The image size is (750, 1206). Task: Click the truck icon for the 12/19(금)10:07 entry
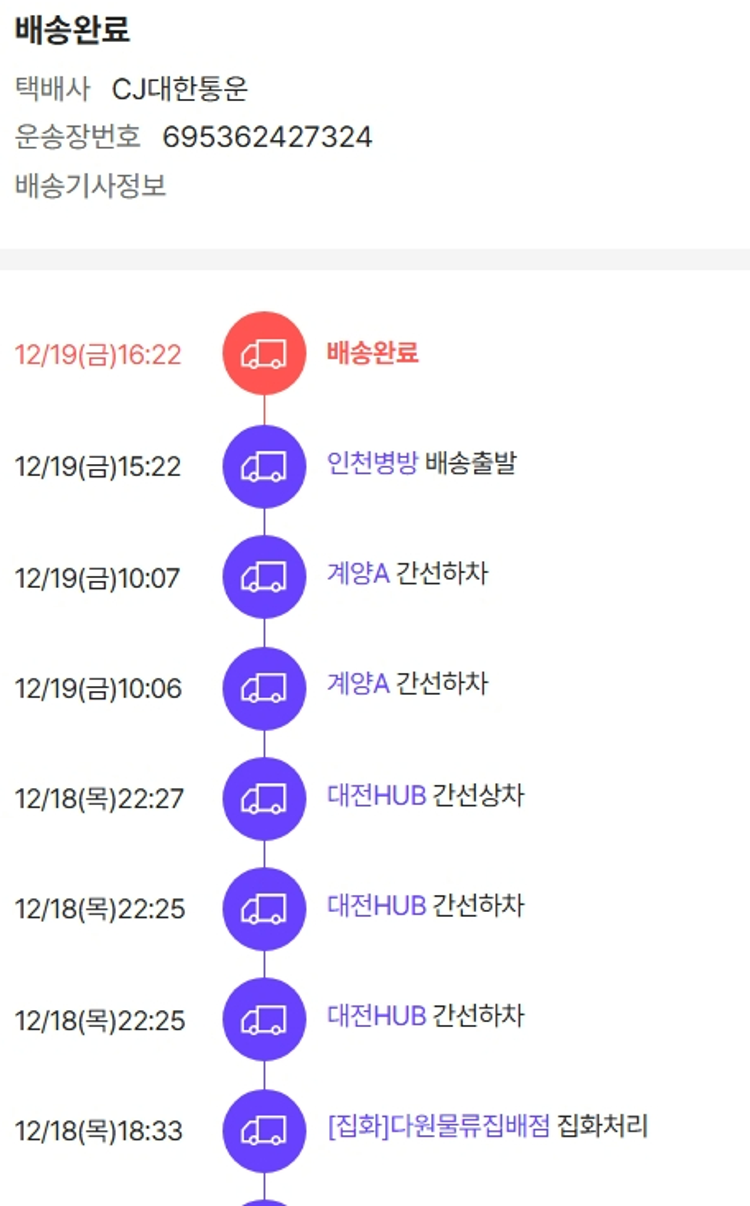tap(264, 577)
